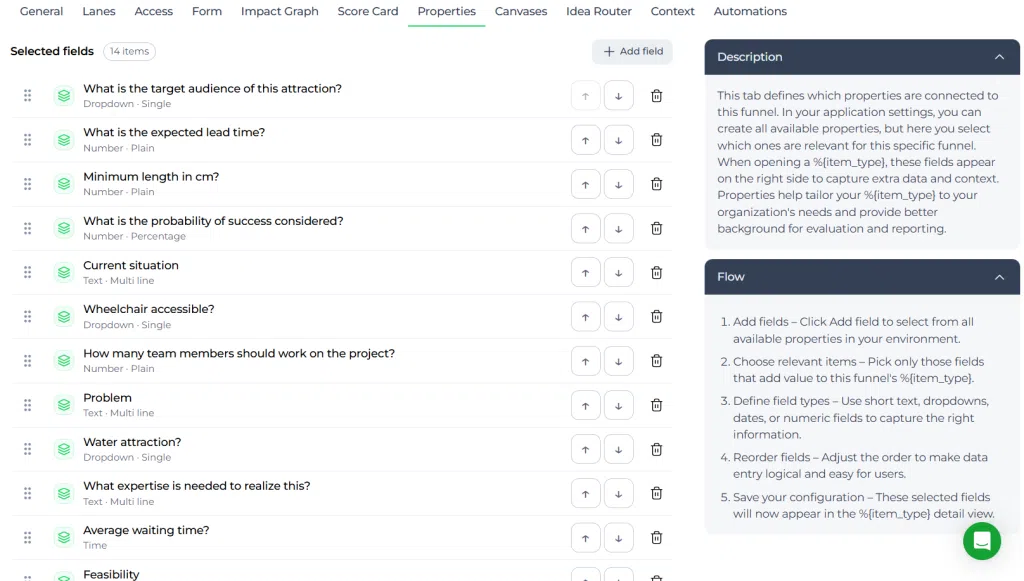The image size is (1024, 581).
Task: Open the Score Card tab
Action: pos(368,12)
